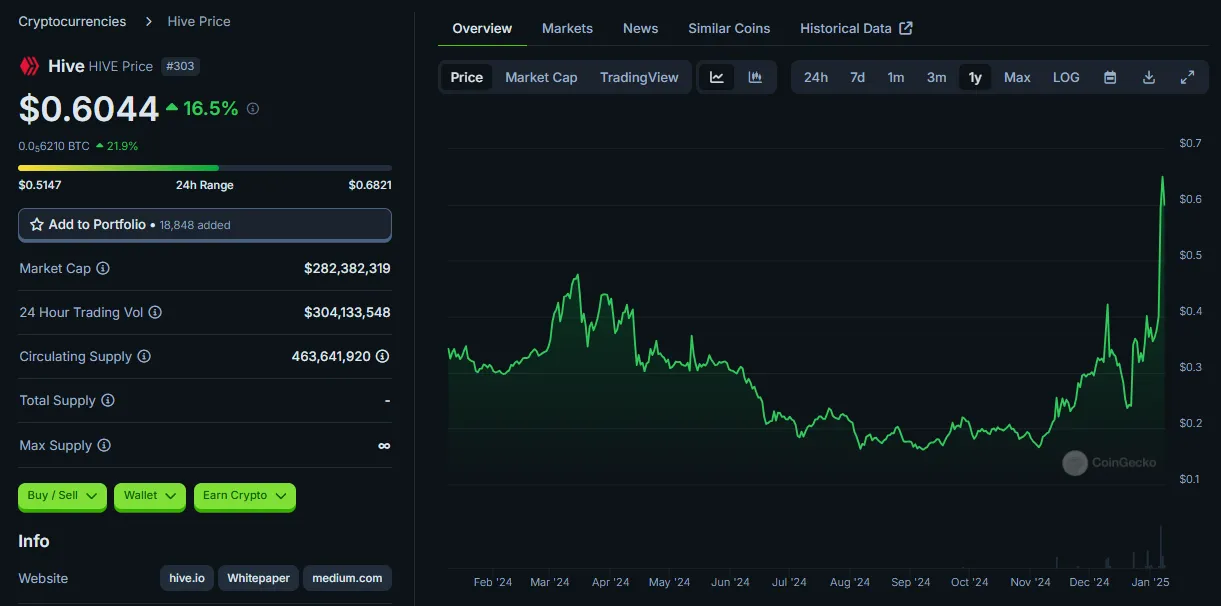Switch to the line chart view icon

coord(717,77)
